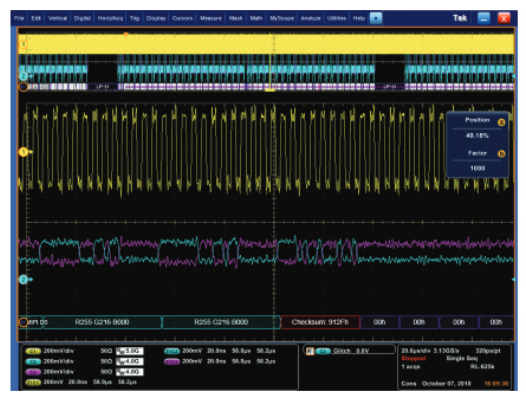526x397 pixels.
Task: Open the Cursors menu
Action: coord(182,18)
